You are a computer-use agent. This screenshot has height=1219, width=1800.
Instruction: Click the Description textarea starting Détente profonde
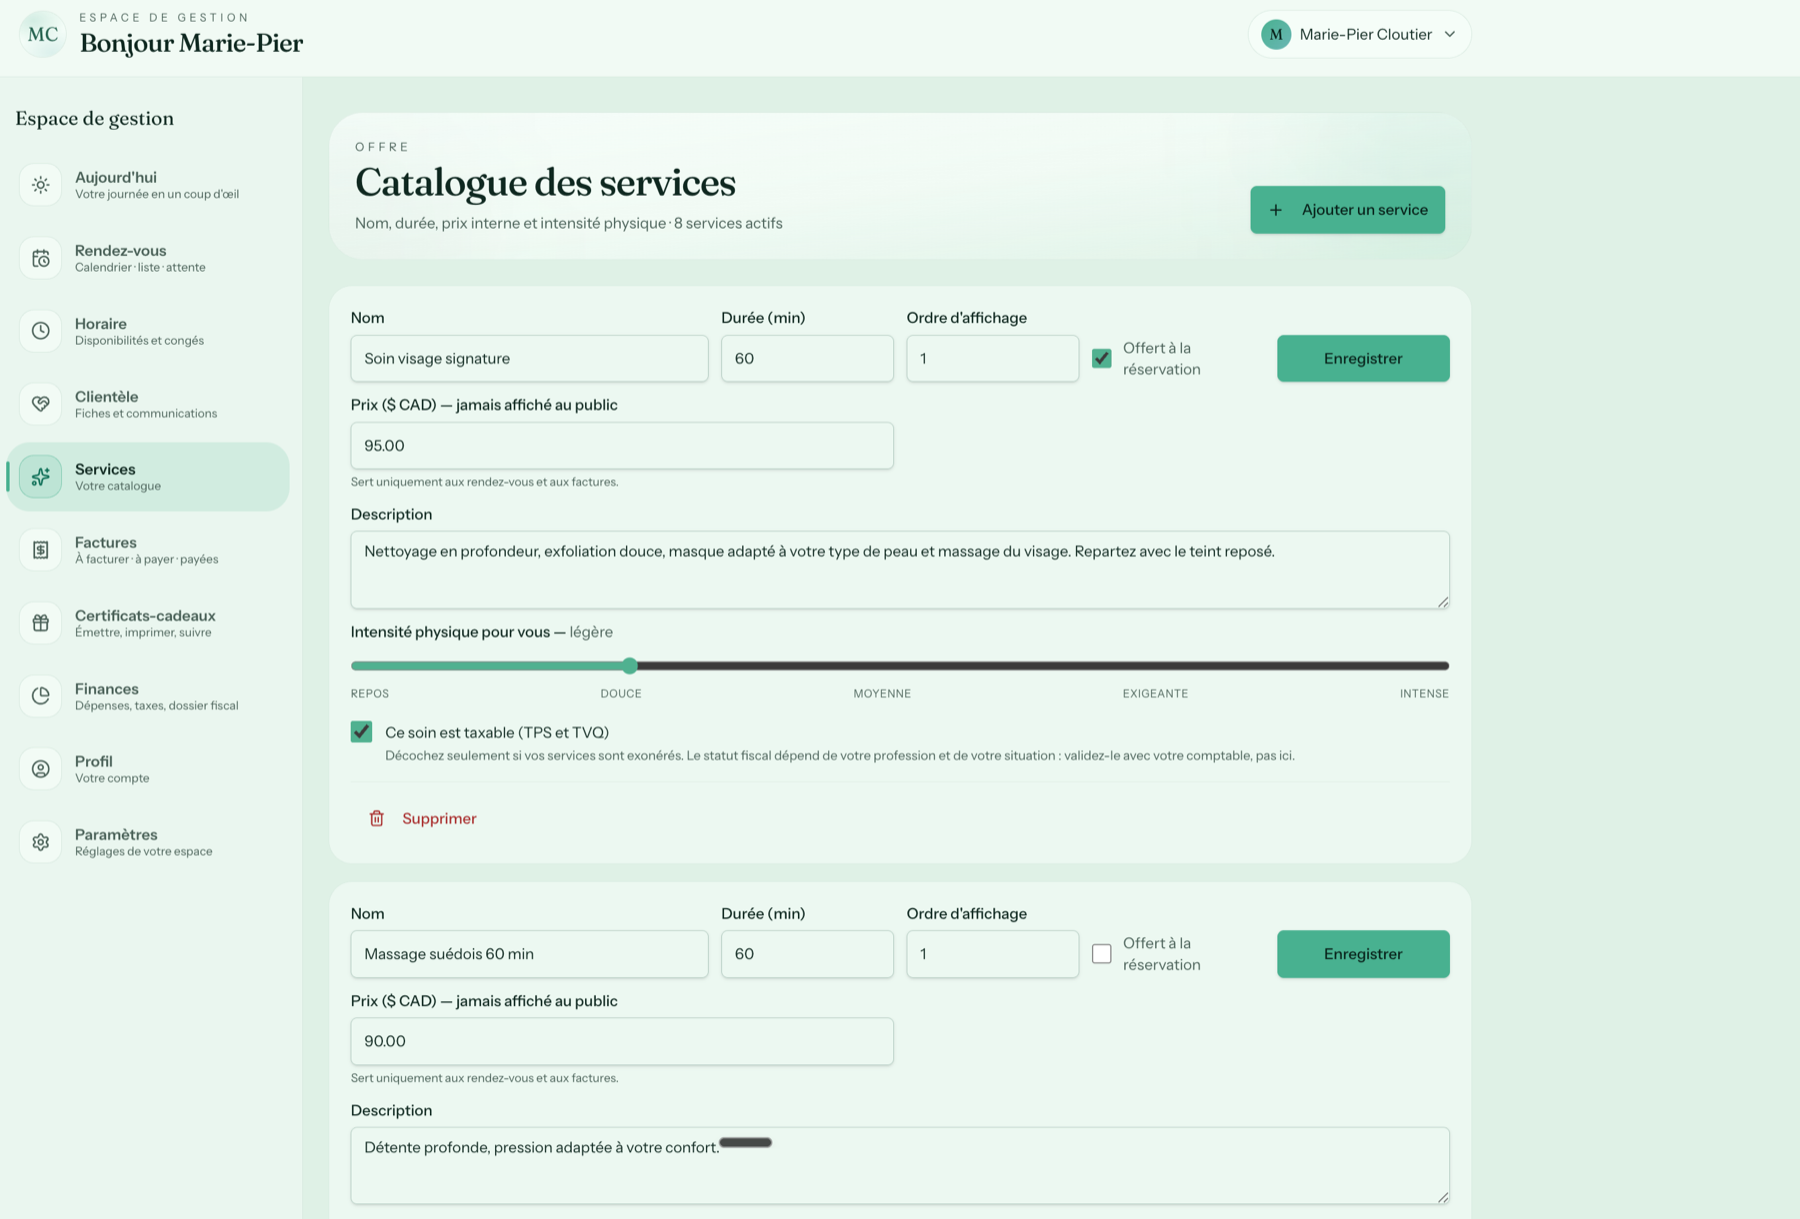[x=900, y=1166]
